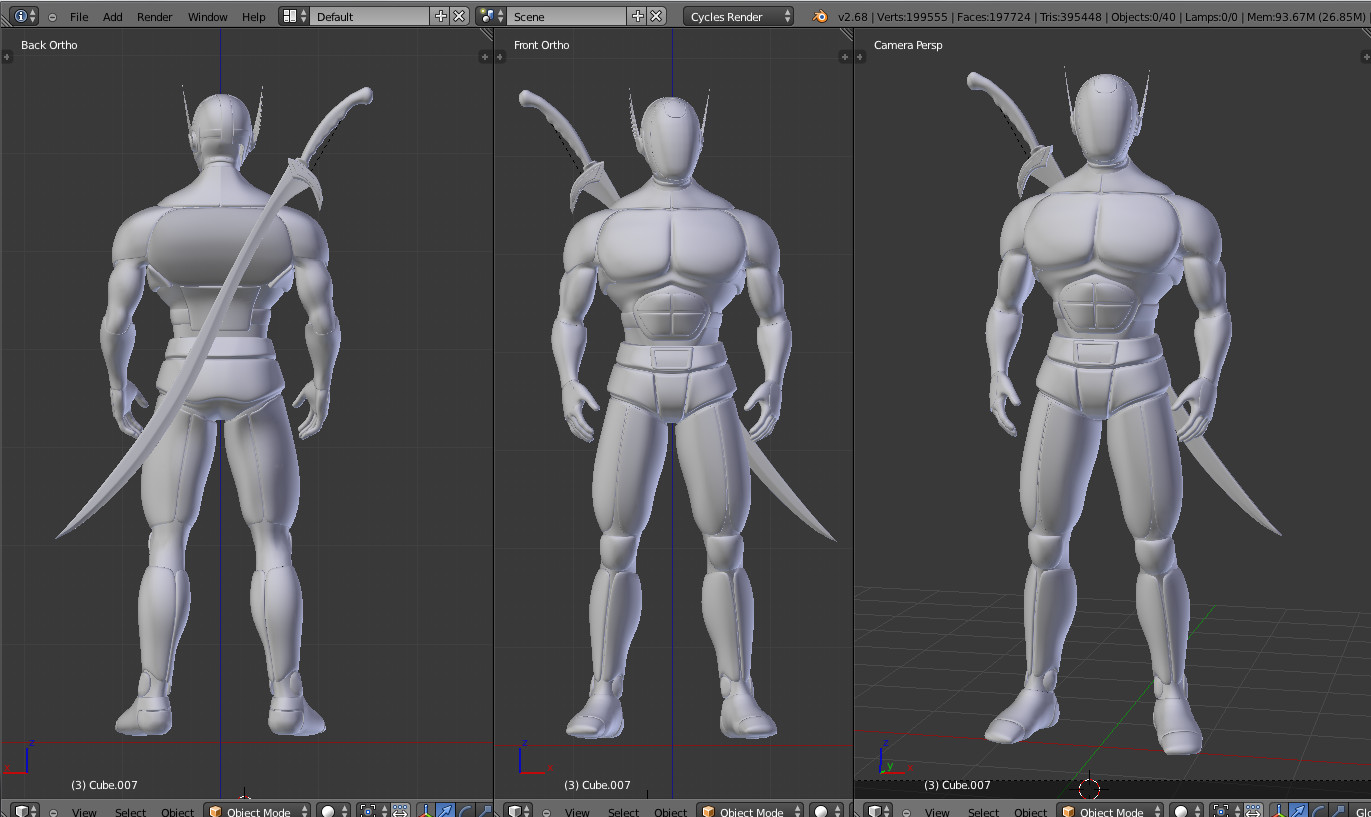Collapse Camera Persp viewport header menus
The width and height of the screenshot is (1371, 817).
tap(905, 812)
